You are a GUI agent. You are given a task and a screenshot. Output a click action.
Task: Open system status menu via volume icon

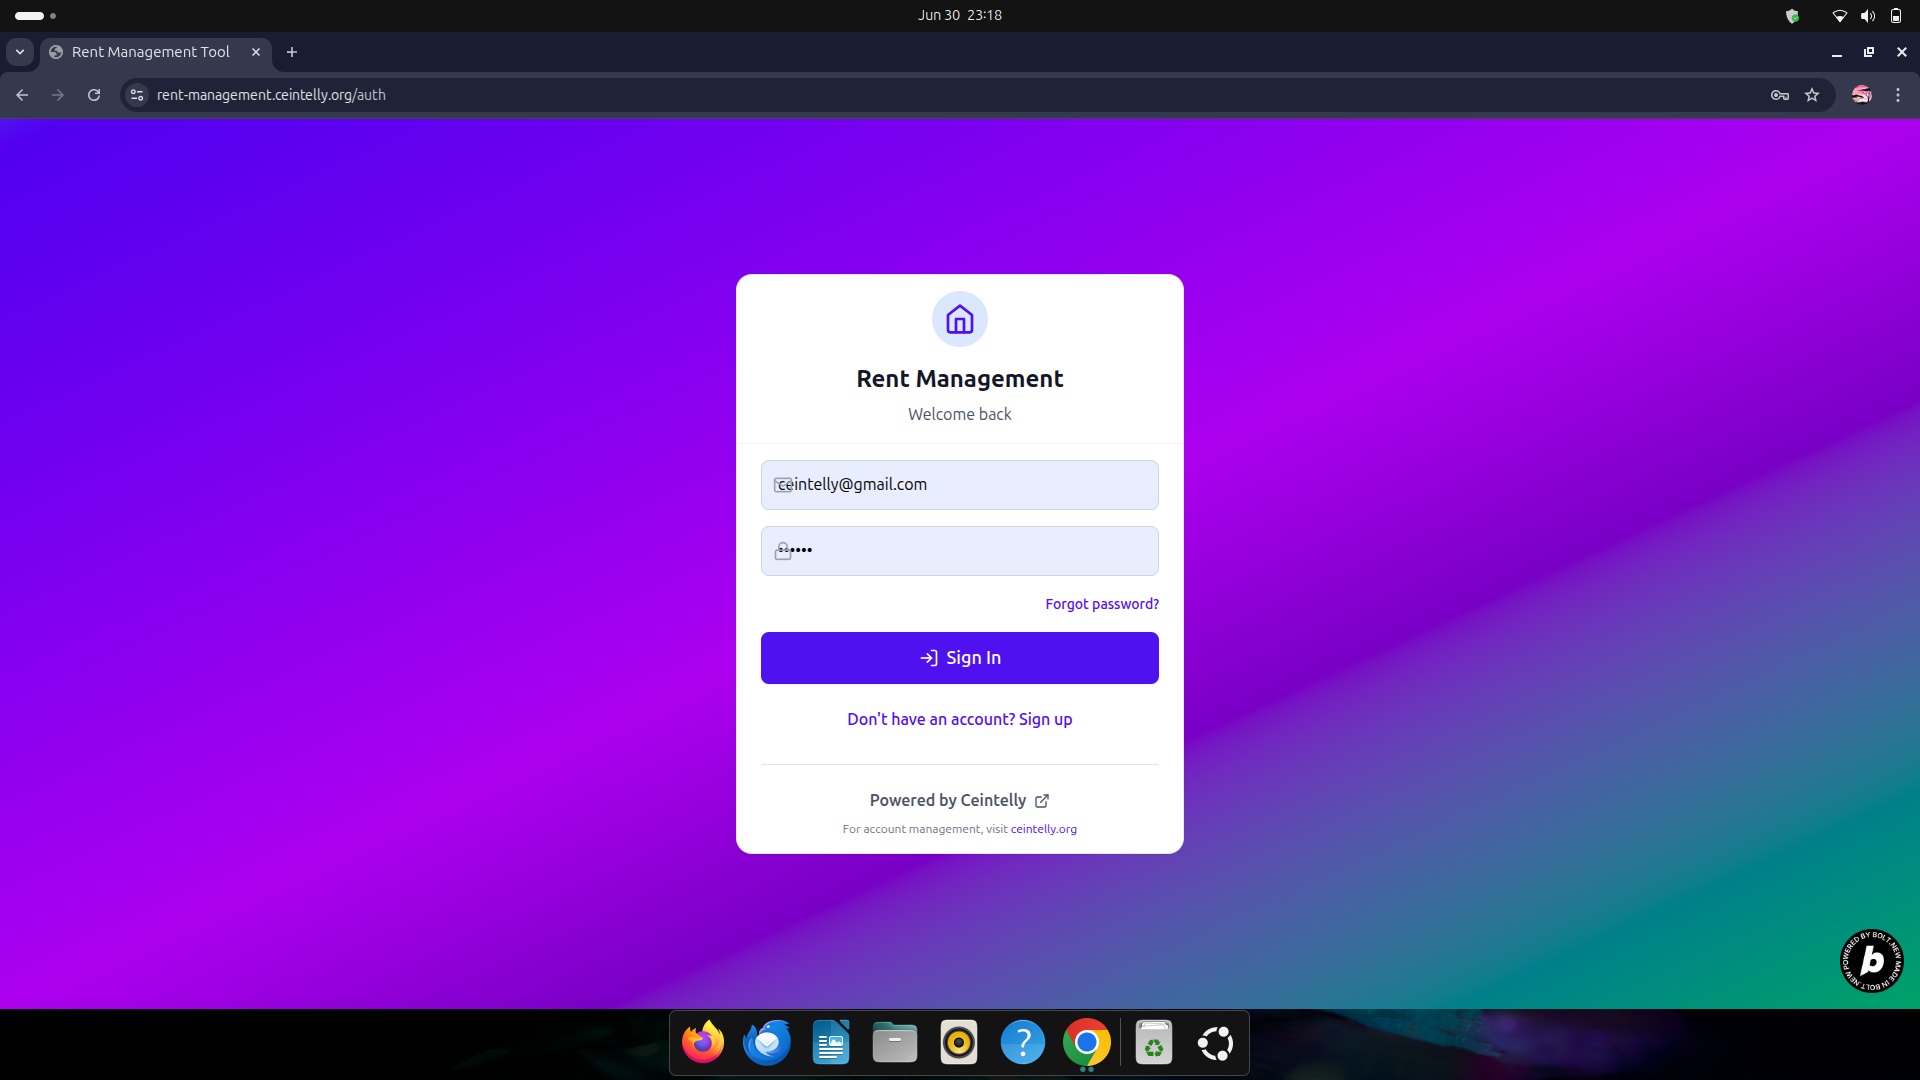pos(1867,16)
